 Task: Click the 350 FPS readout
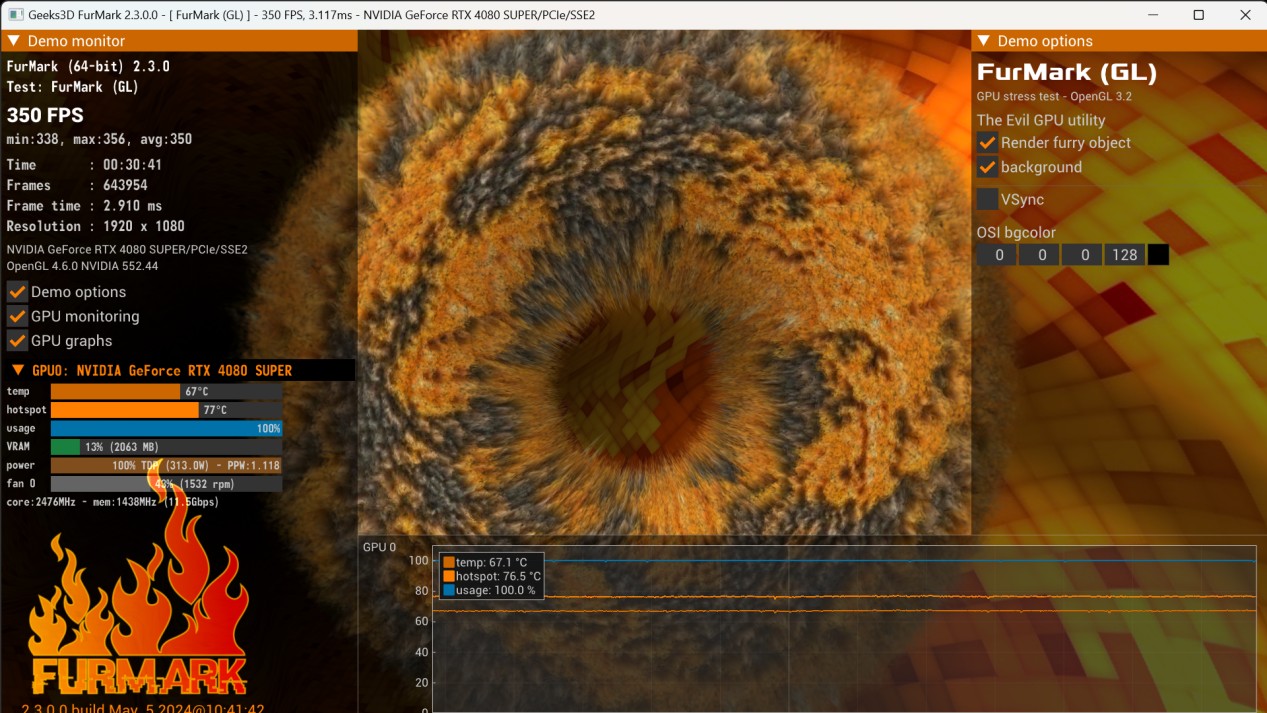(45, 115)
